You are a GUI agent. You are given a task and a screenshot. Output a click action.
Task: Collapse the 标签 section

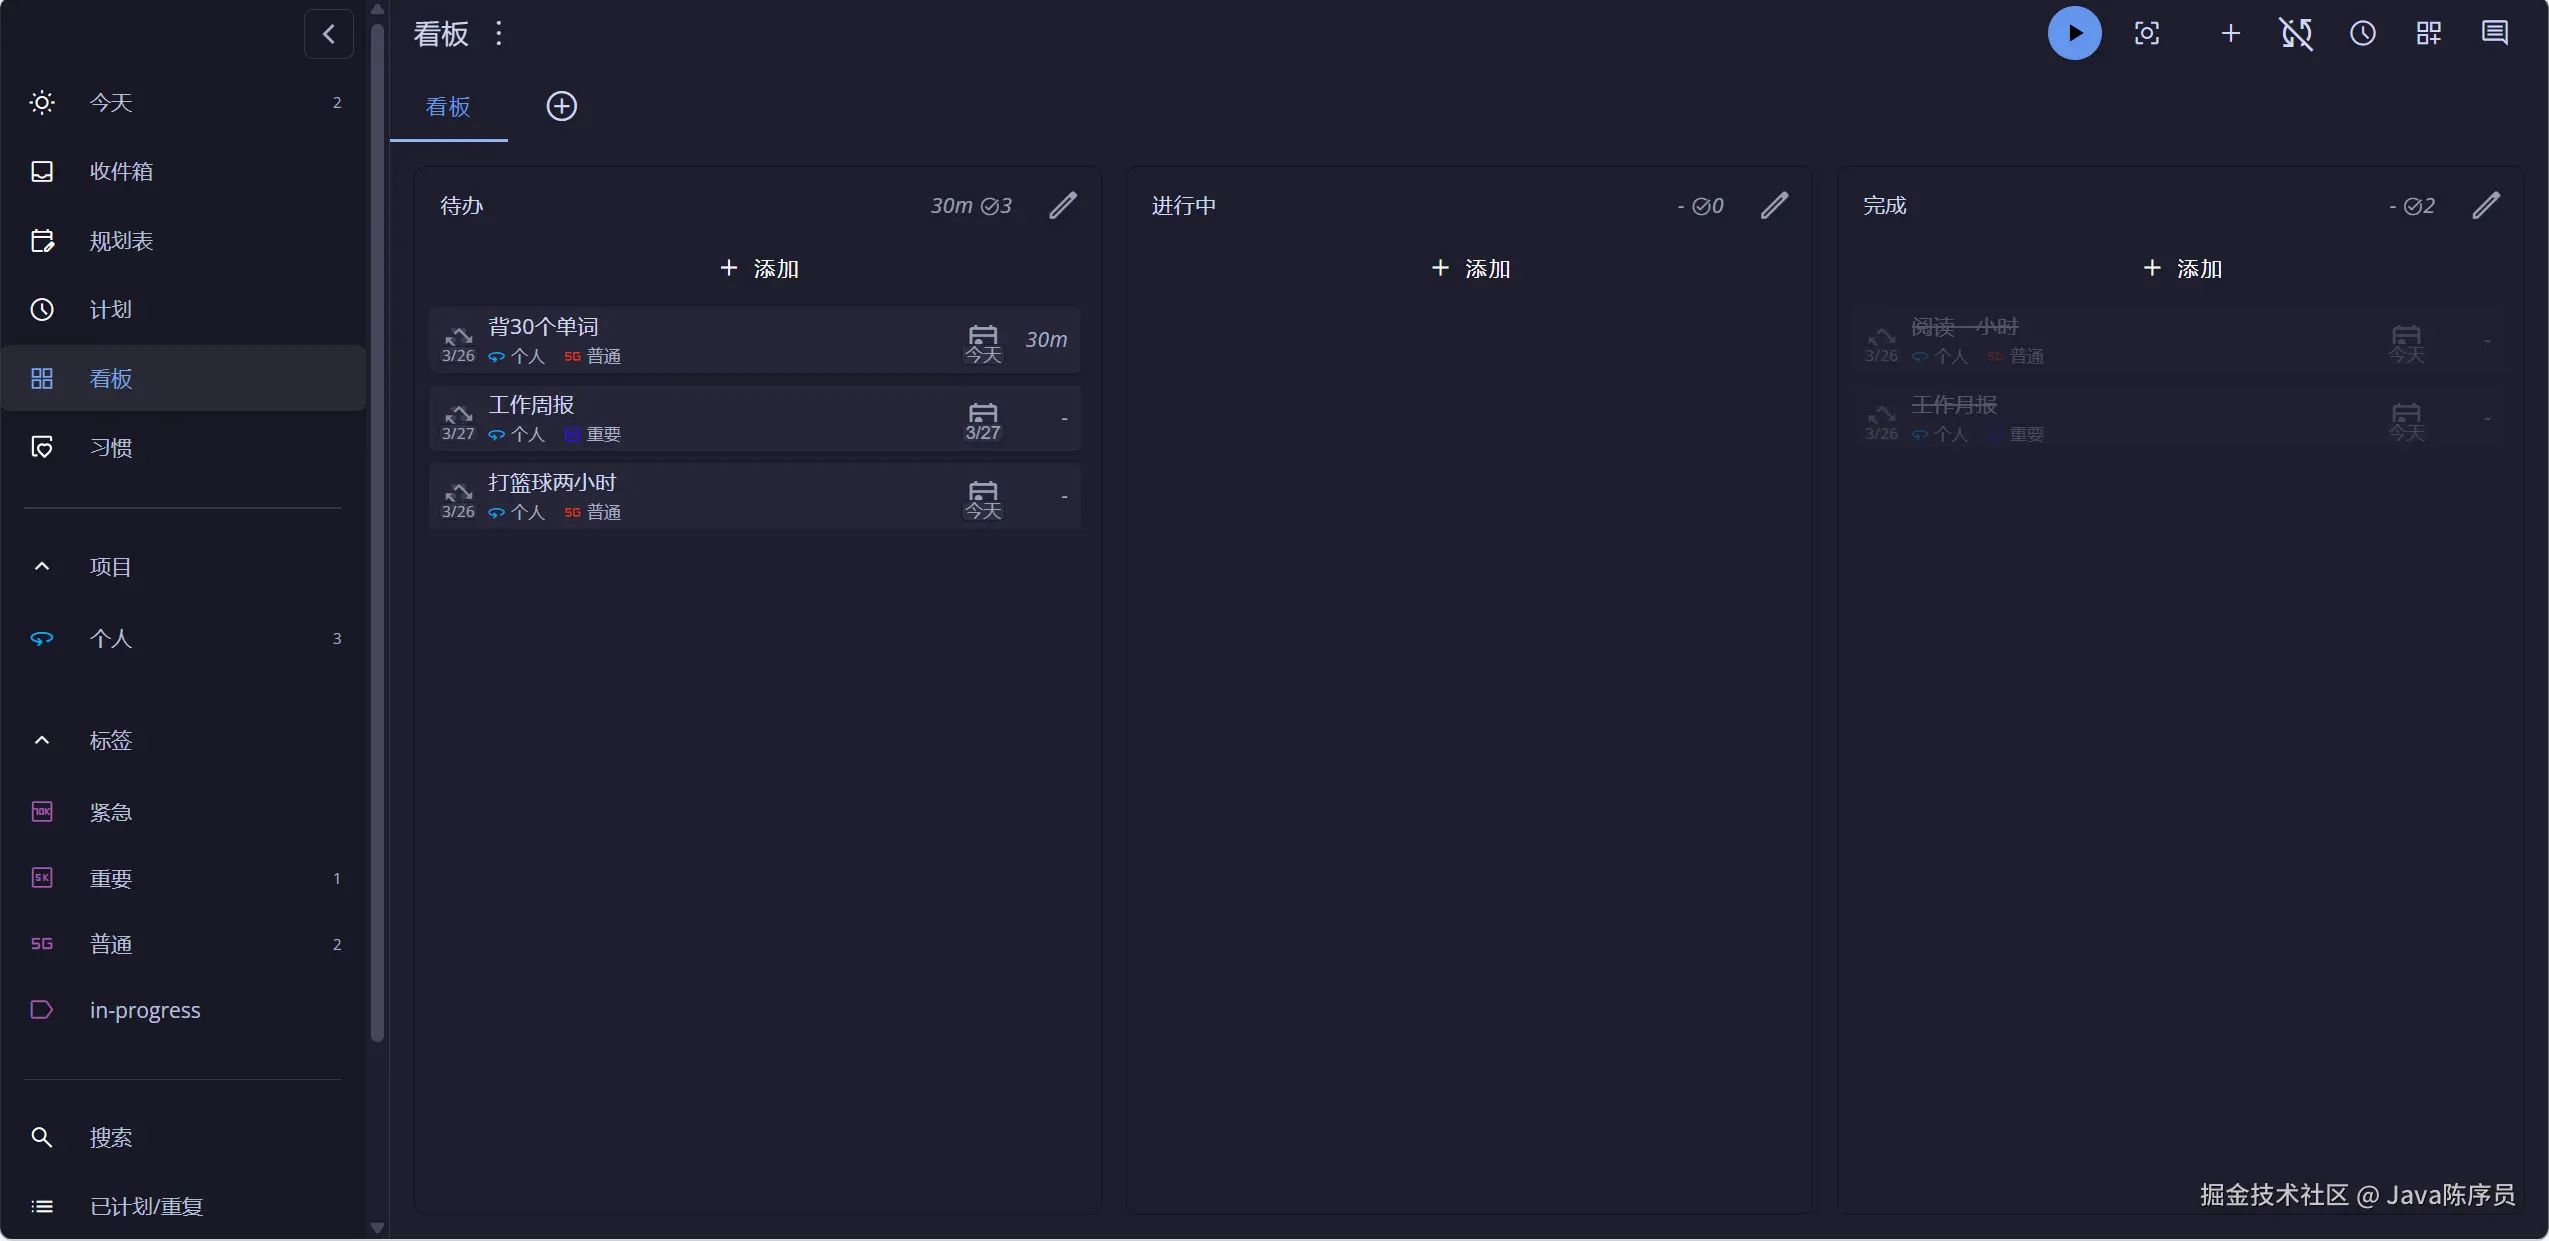(x=42, y=741)
